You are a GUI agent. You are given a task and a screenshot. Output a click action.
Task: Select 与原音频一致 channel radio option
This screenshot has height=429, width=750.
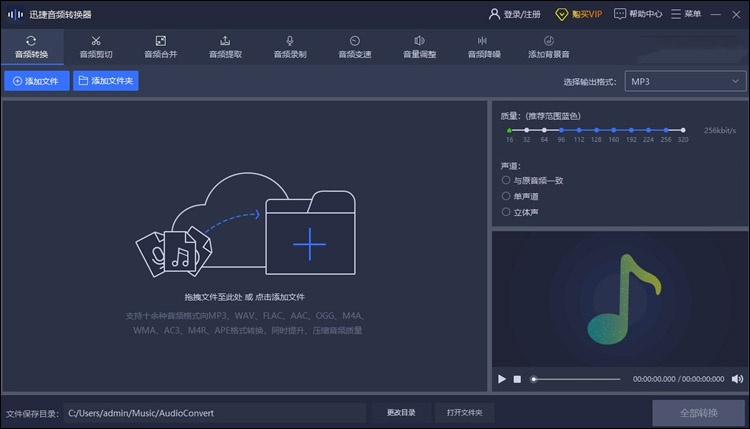[x=506, y=180]
